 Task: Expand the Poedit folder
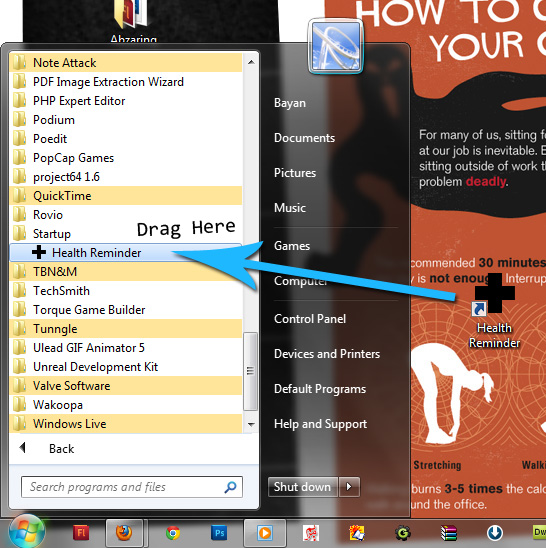(126, 139)
